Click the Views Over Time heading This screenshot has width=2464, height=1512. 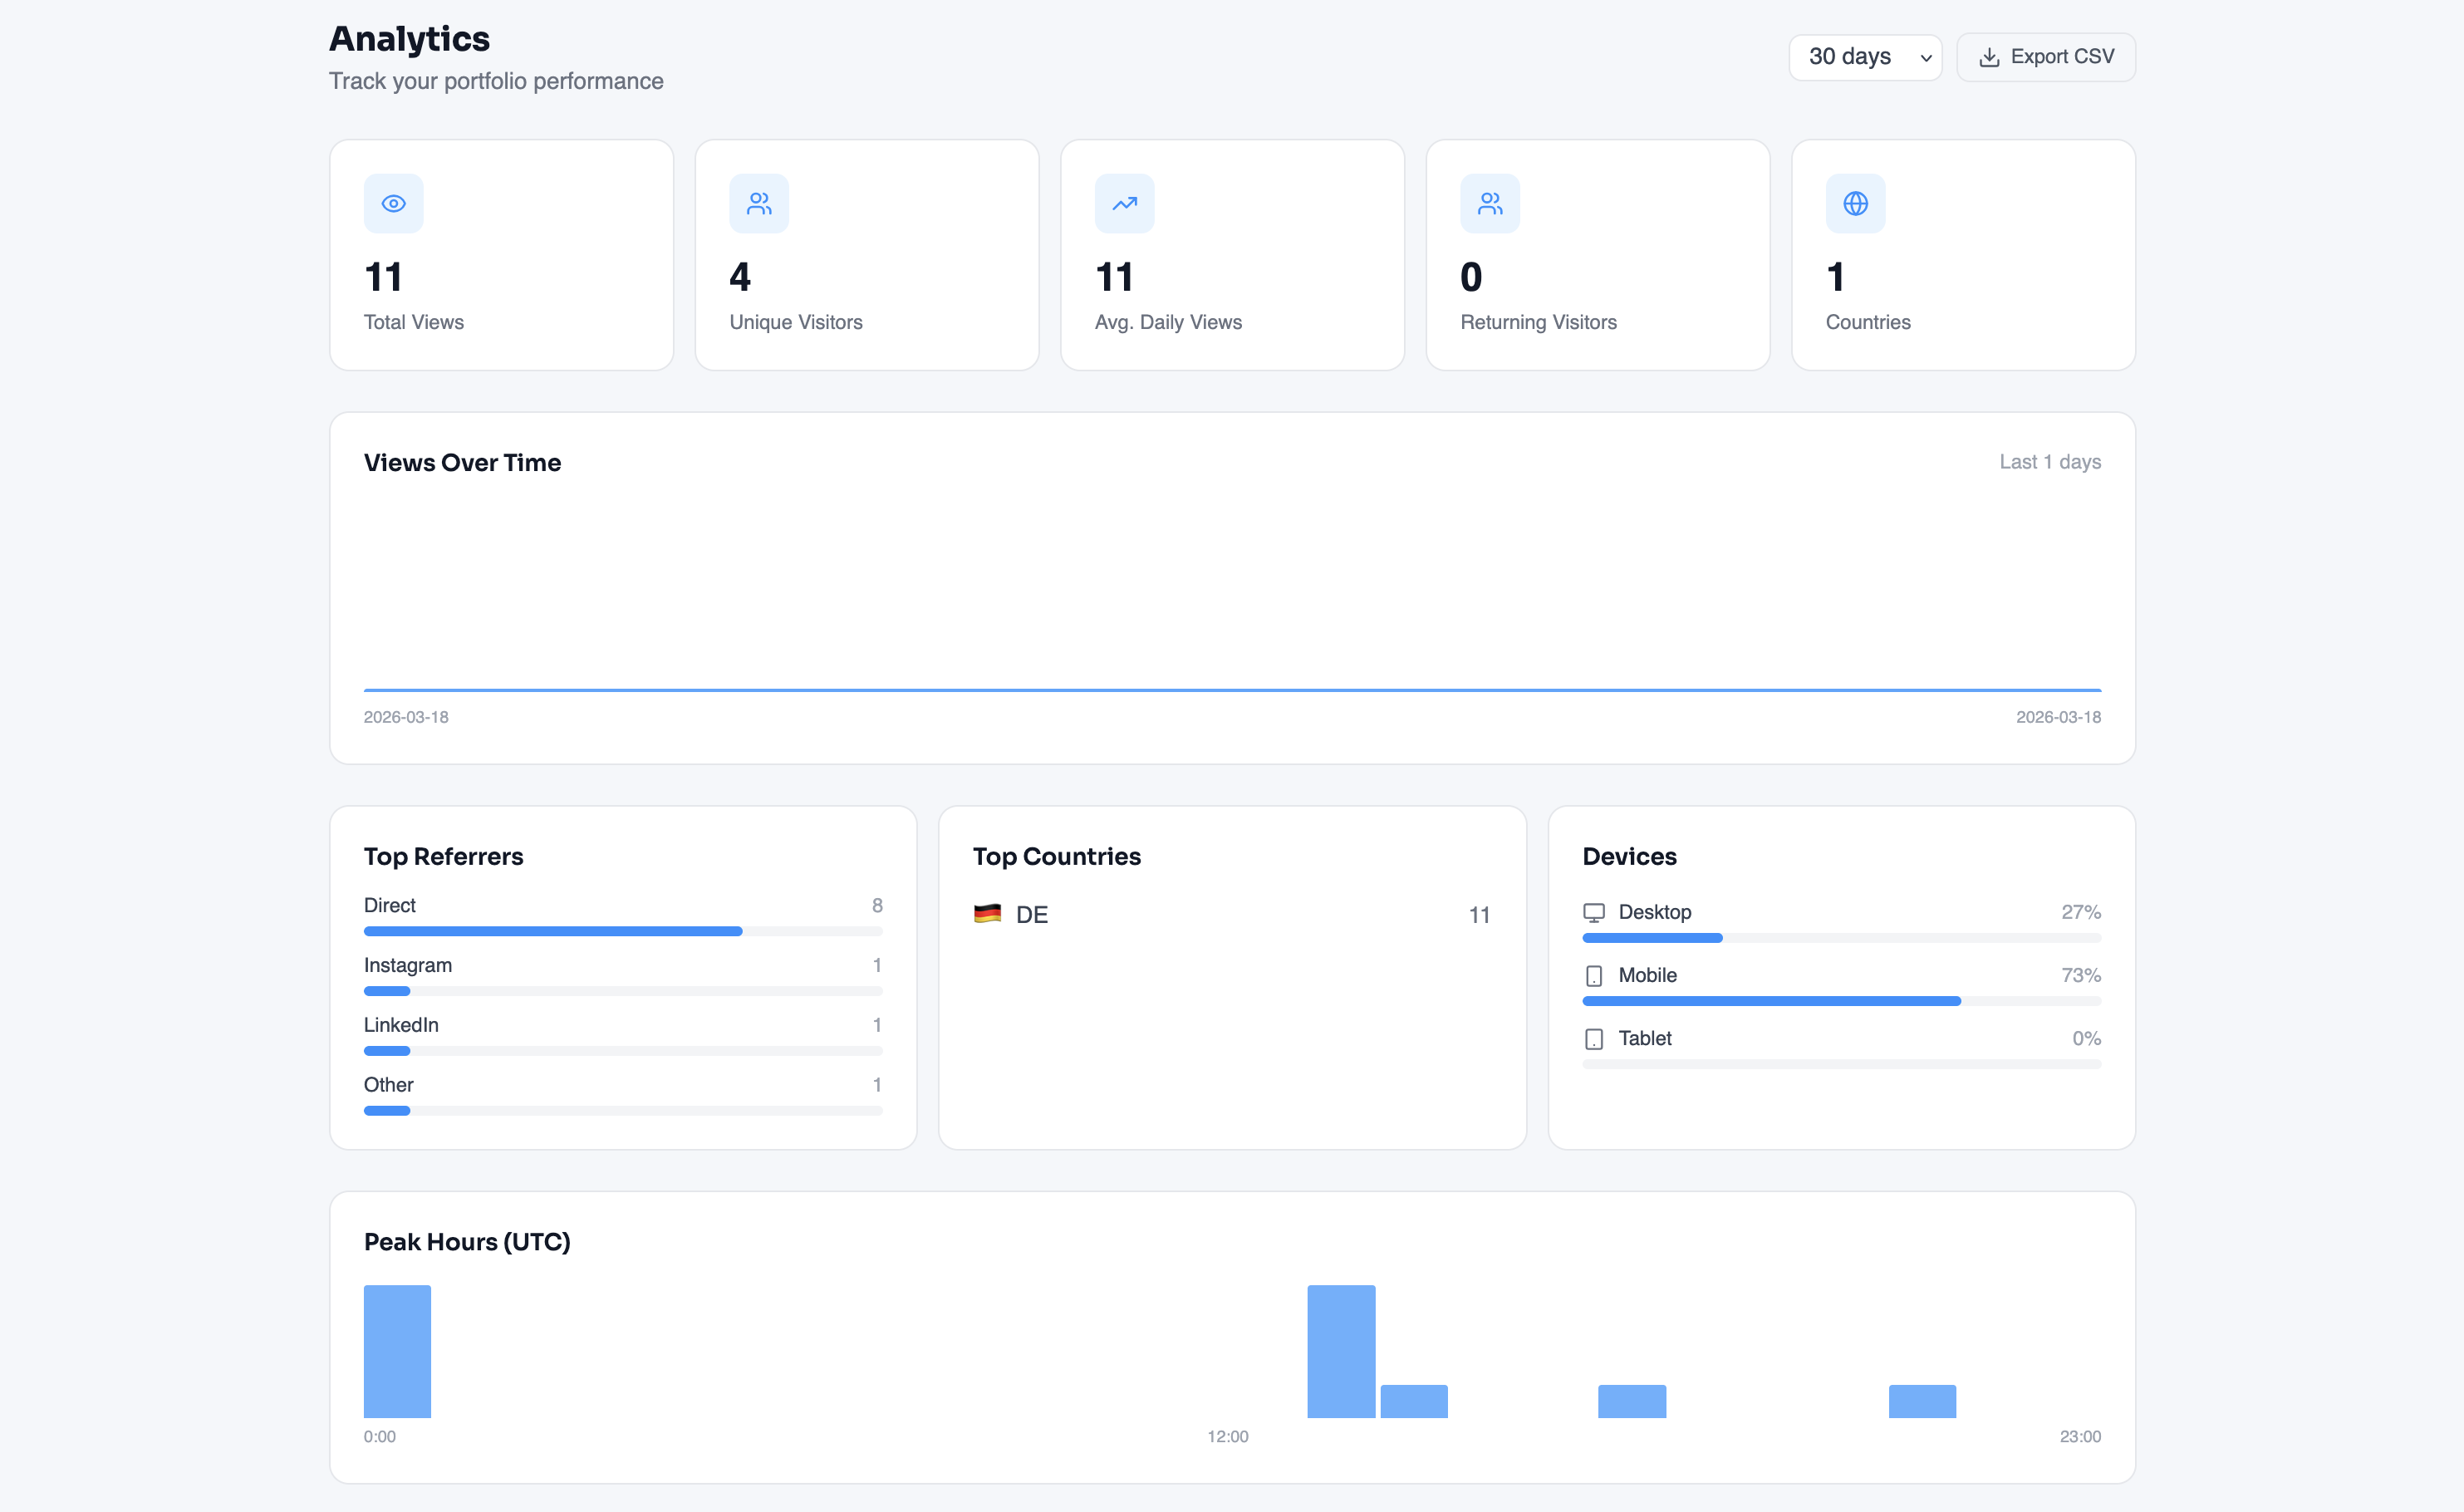point(462,462)
